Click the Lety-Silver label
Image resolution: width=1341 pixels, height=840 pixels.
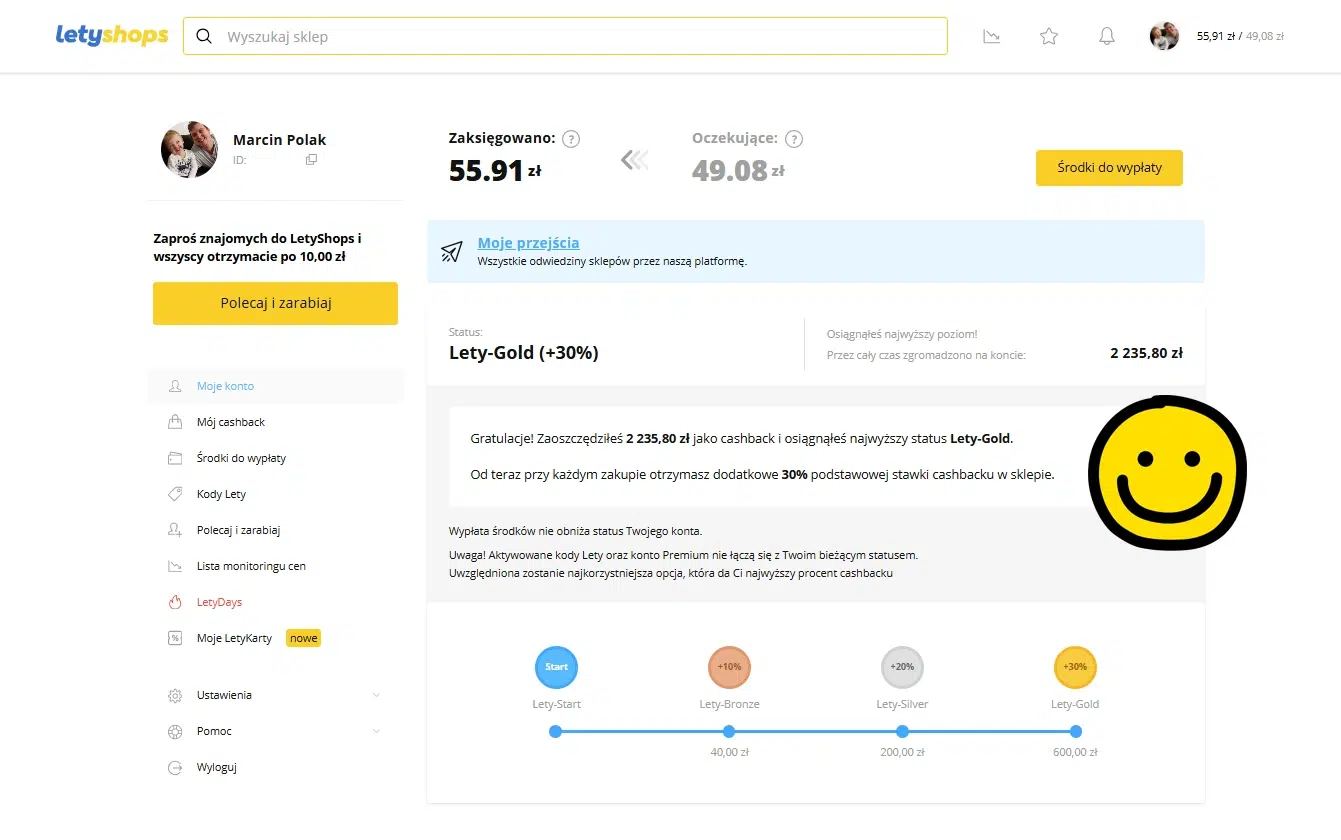(902, 704)
